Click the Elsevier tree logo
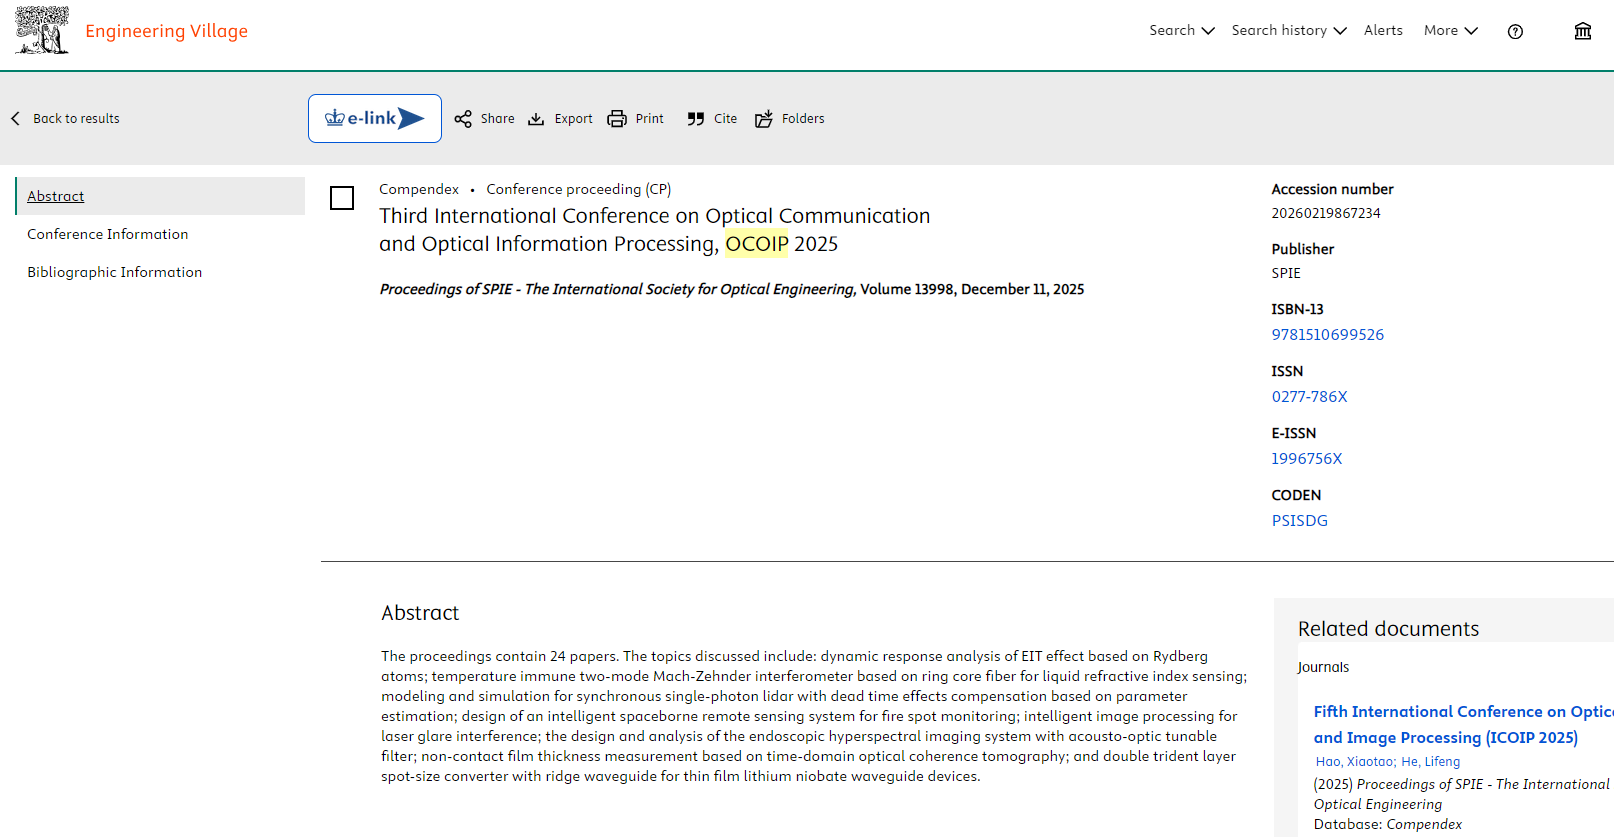 [x=42, y=30]
